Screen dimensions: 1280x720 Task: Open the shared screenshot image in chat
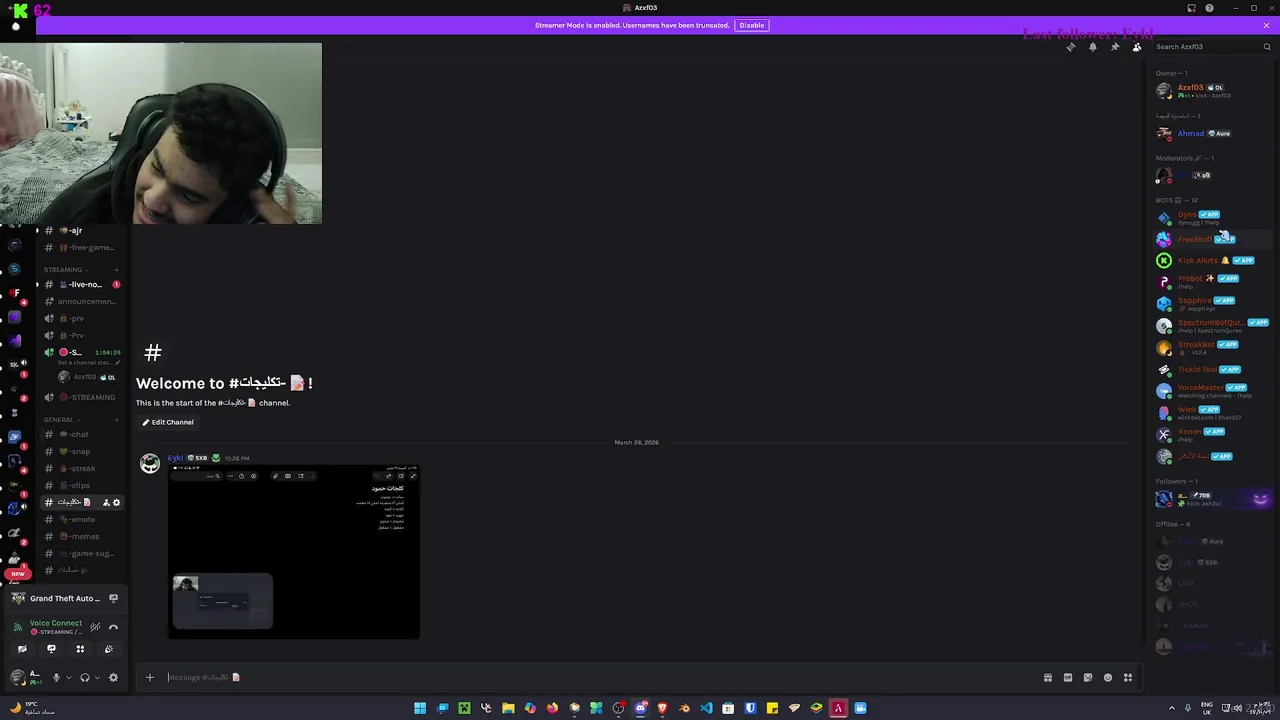click(294, 552)
